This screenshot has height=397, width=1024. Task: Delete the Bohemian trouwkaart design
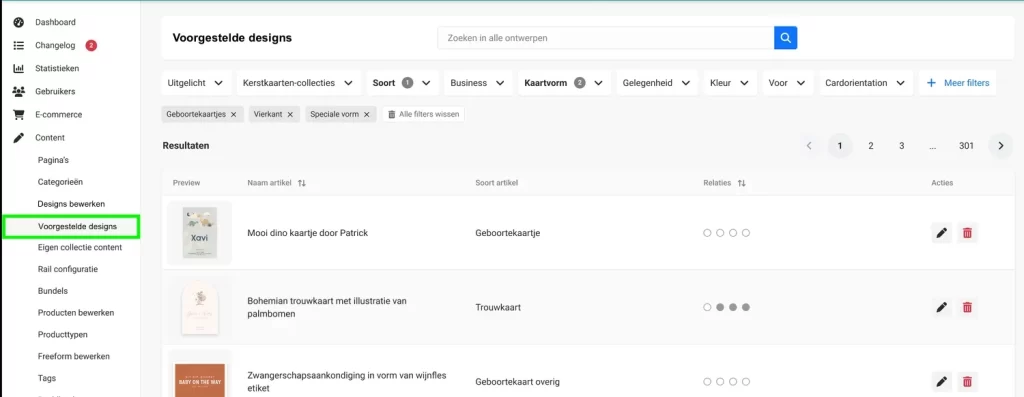click(x=967, y=307)
